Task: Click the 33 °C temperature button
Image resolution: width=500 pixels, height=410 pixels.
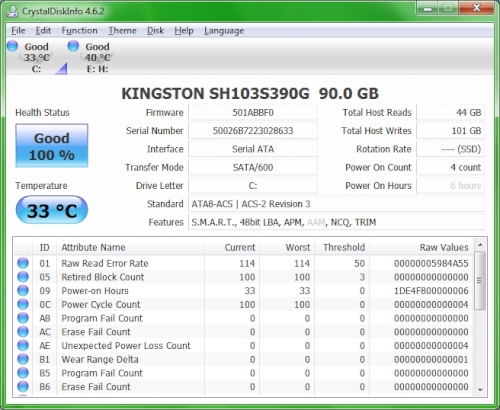Action: tap(52, 210)
